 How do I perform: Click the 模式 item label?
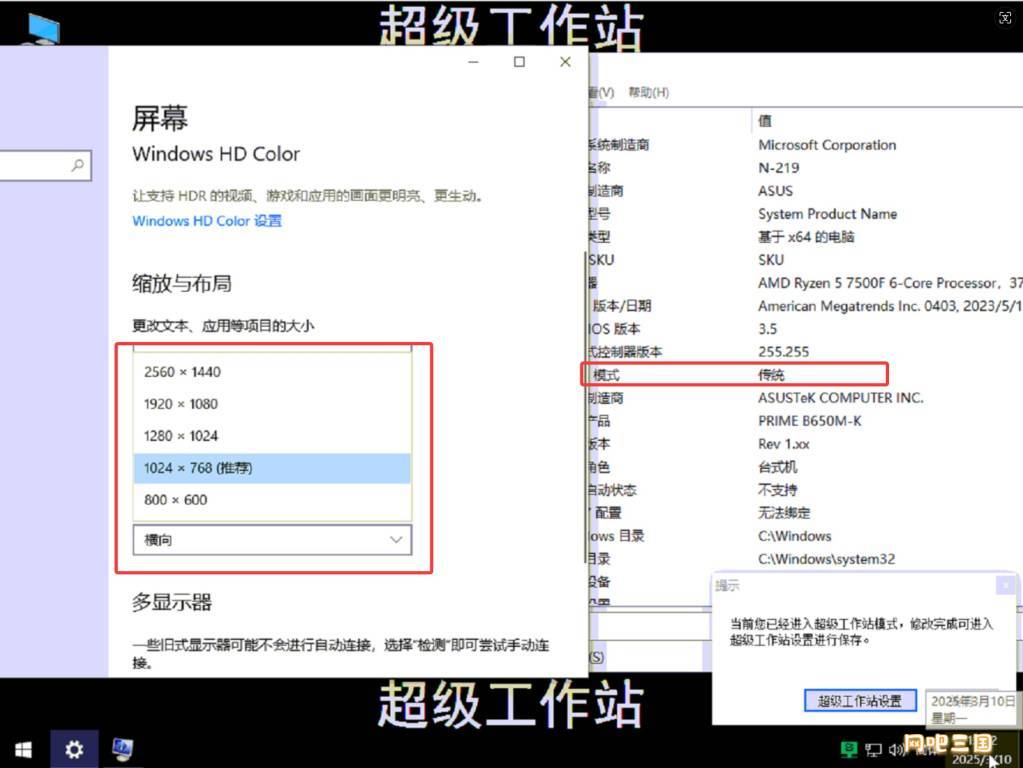(x=606, y=375)
